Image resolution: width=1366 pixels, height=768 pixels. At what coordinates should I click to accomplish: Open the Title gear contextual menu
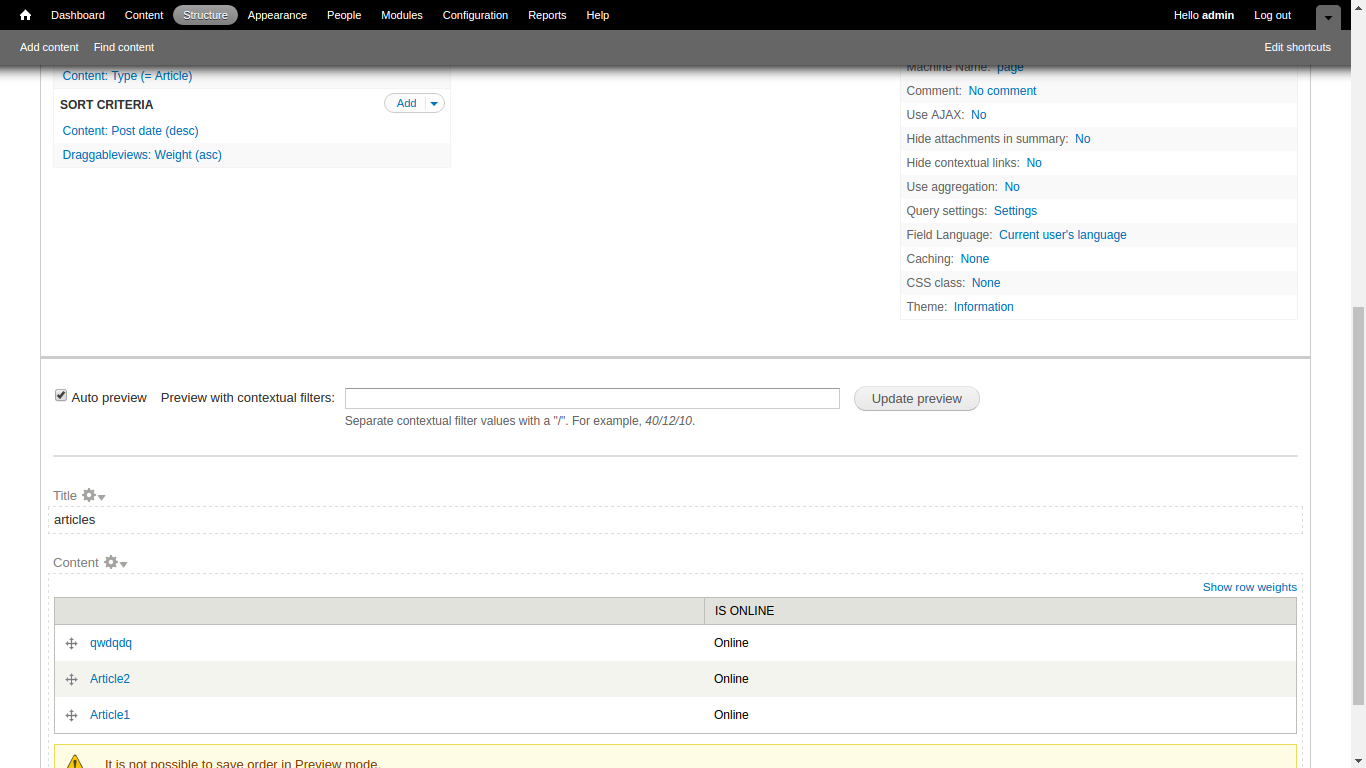click(93, 495)
